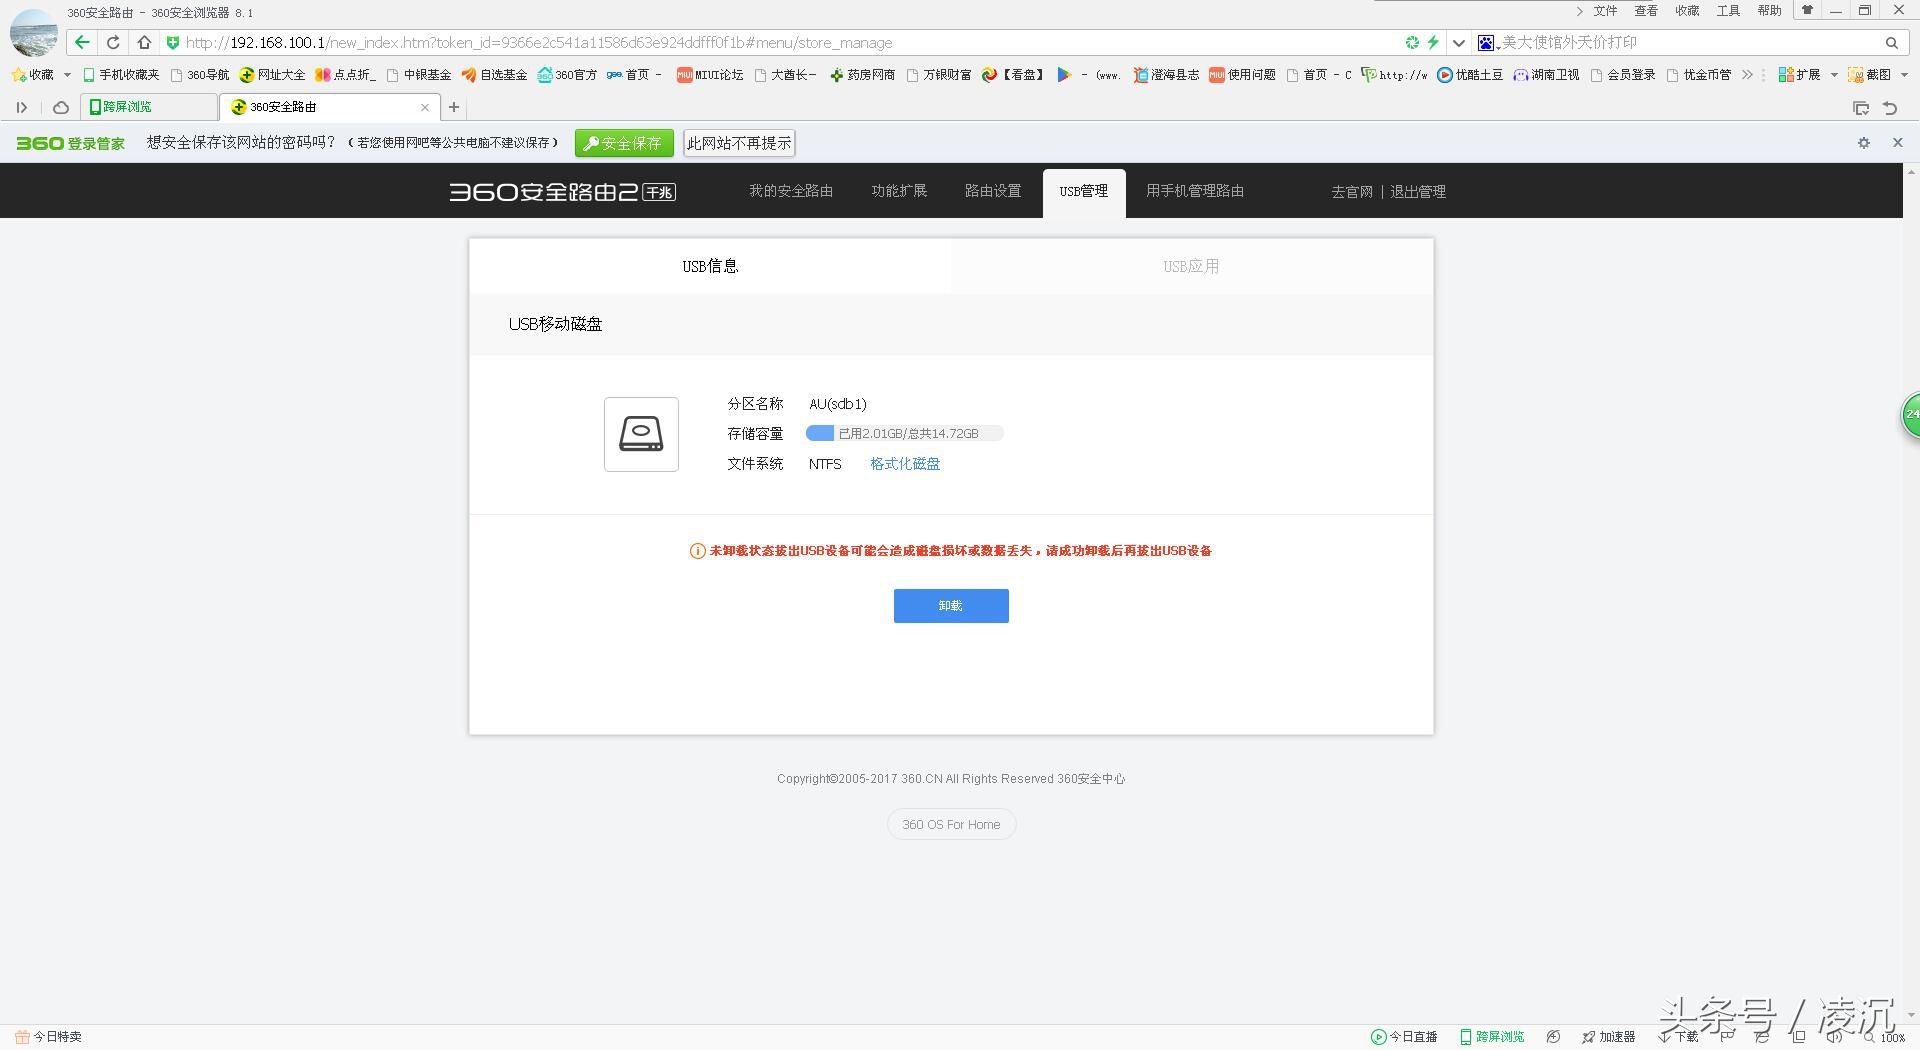Image resolution: width=1920 pixels, height=1050 pixels.
Task: Open the password prompt settings gear
Action: click(x=1864, y=143)
